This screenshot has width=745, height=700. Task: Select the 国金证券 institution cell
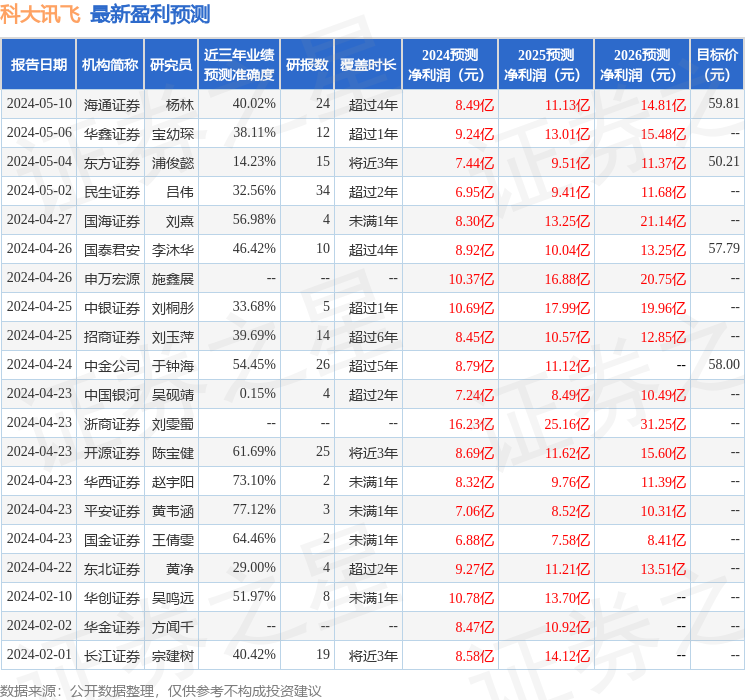pyautogui.click(x=112, y=539)
